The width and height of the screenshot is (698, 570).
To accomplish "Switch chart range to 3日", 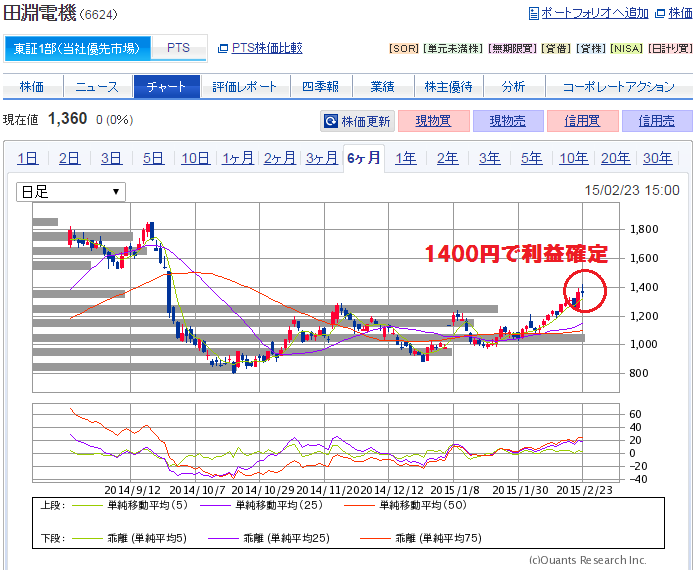I will [111, 158].
